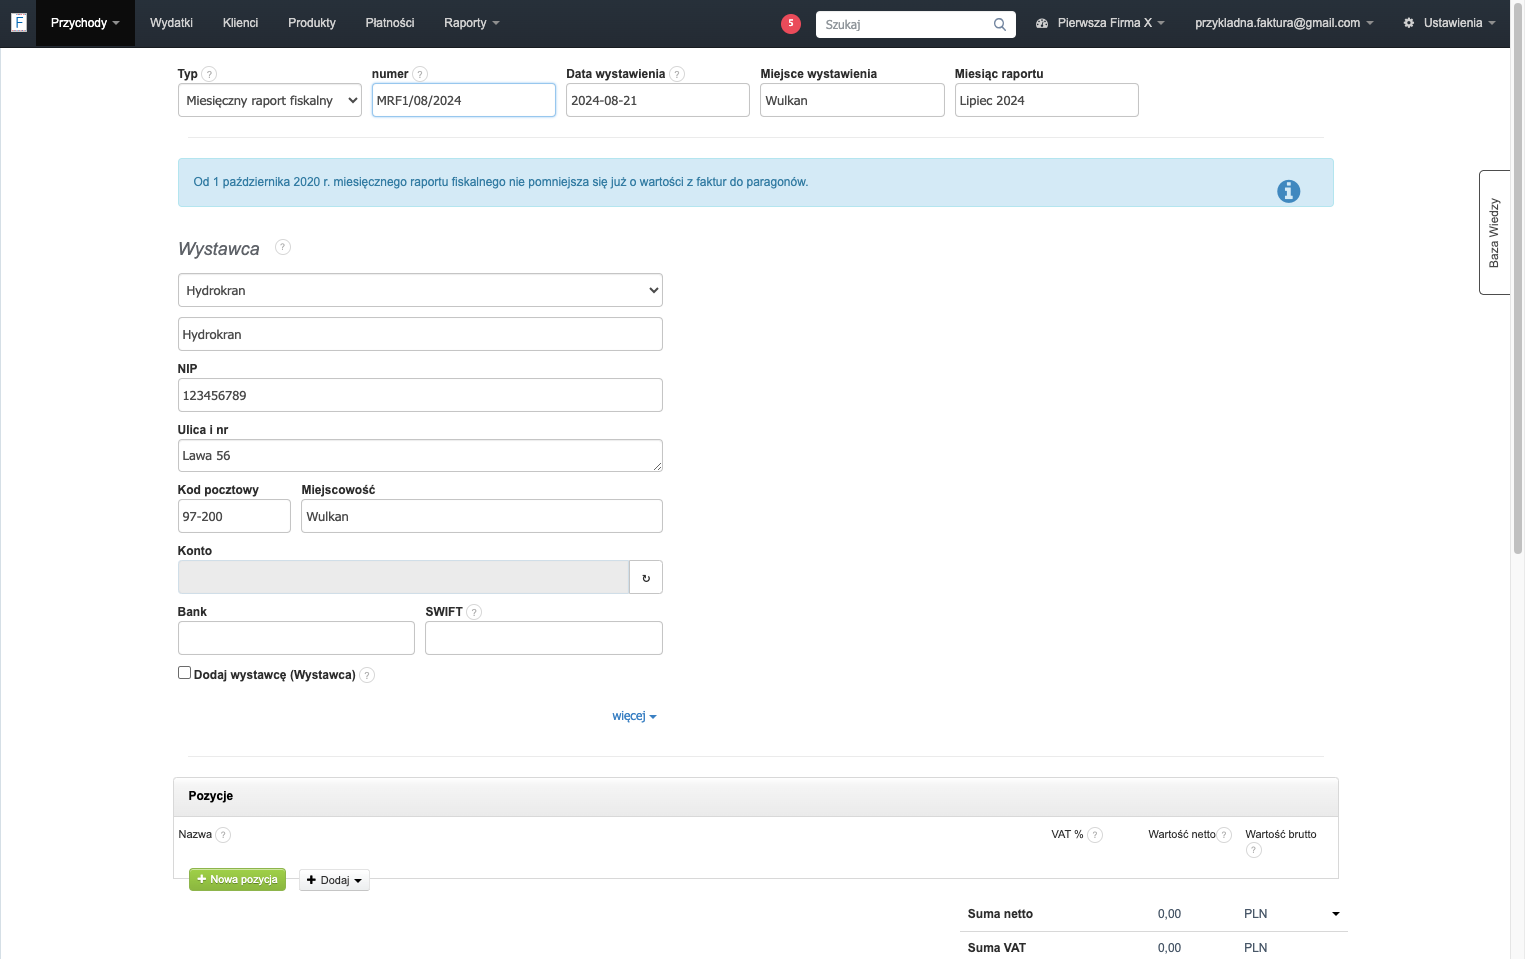Screen dimensions: 1525x959
Task: Go to Płatności menu item
Action: [x=390, y=23]
